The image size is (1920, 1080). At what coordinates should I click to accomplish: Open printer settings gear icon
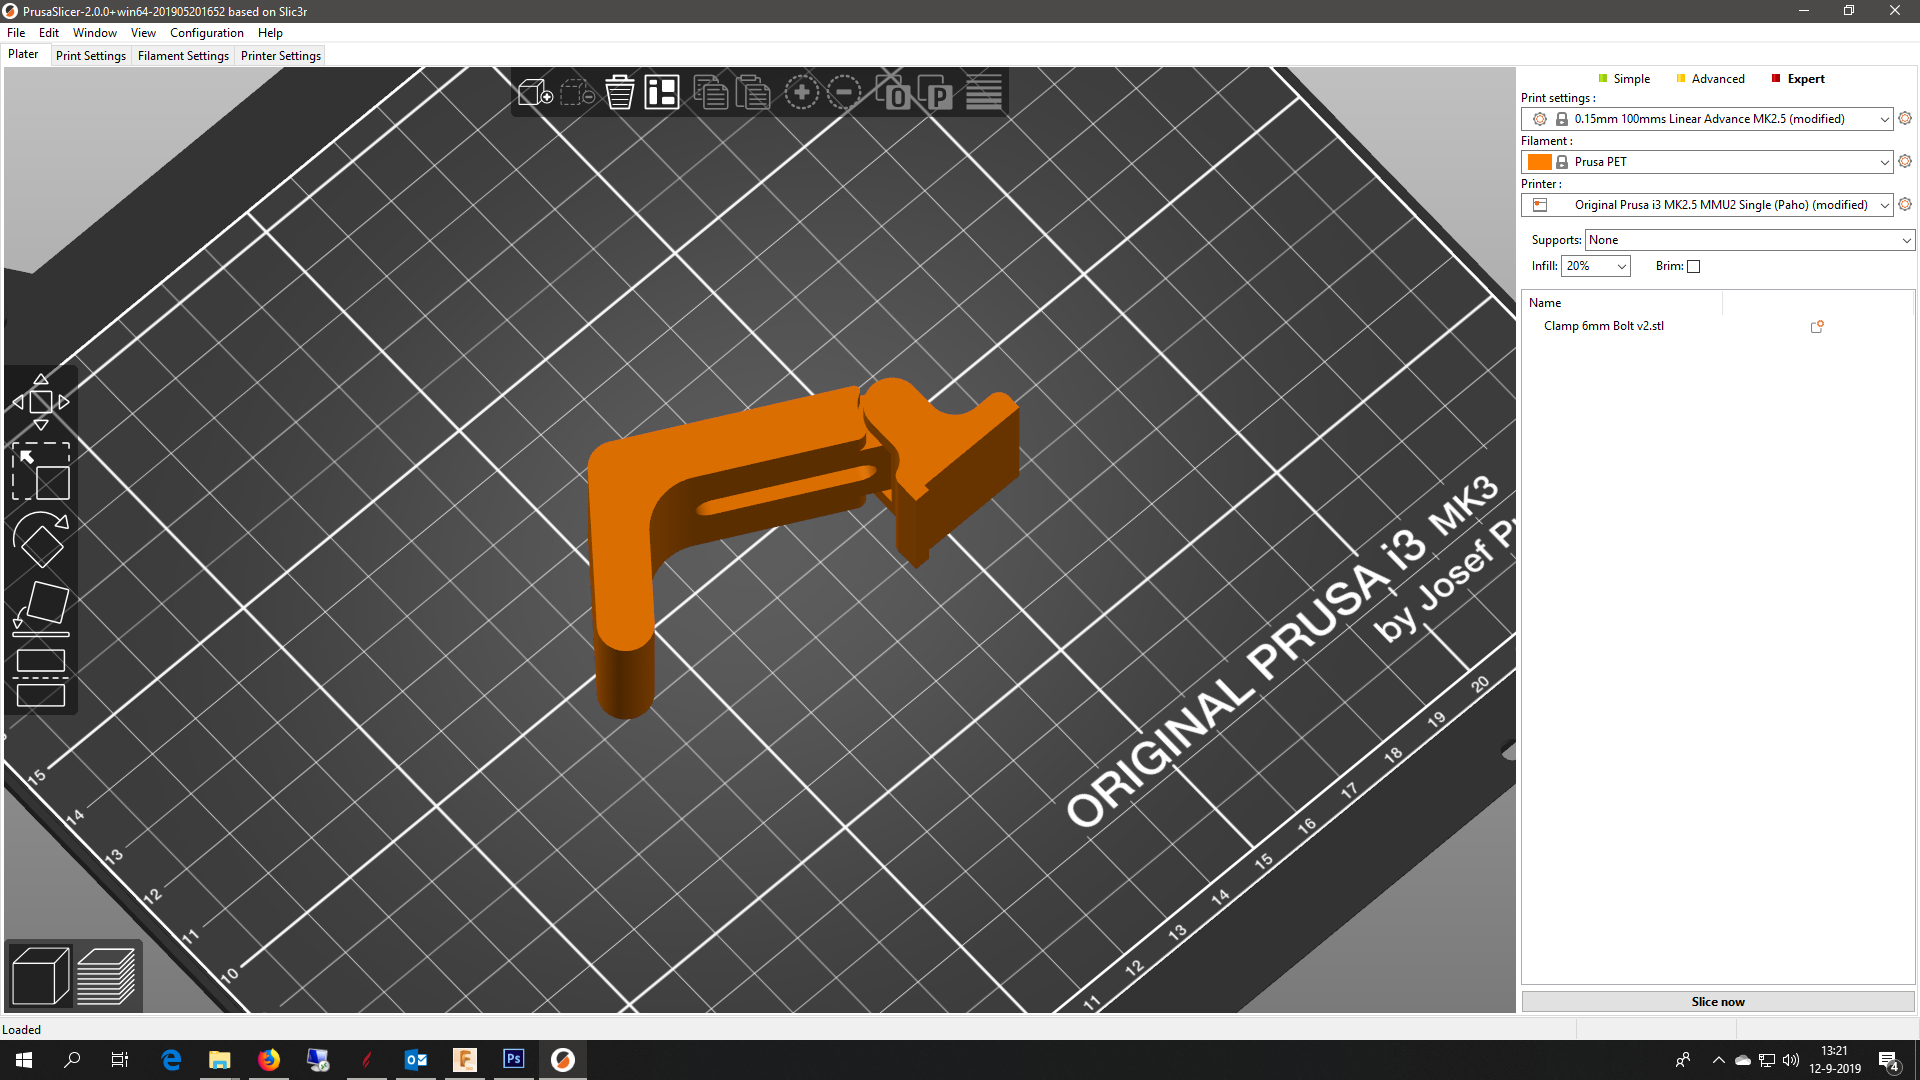1905,204
